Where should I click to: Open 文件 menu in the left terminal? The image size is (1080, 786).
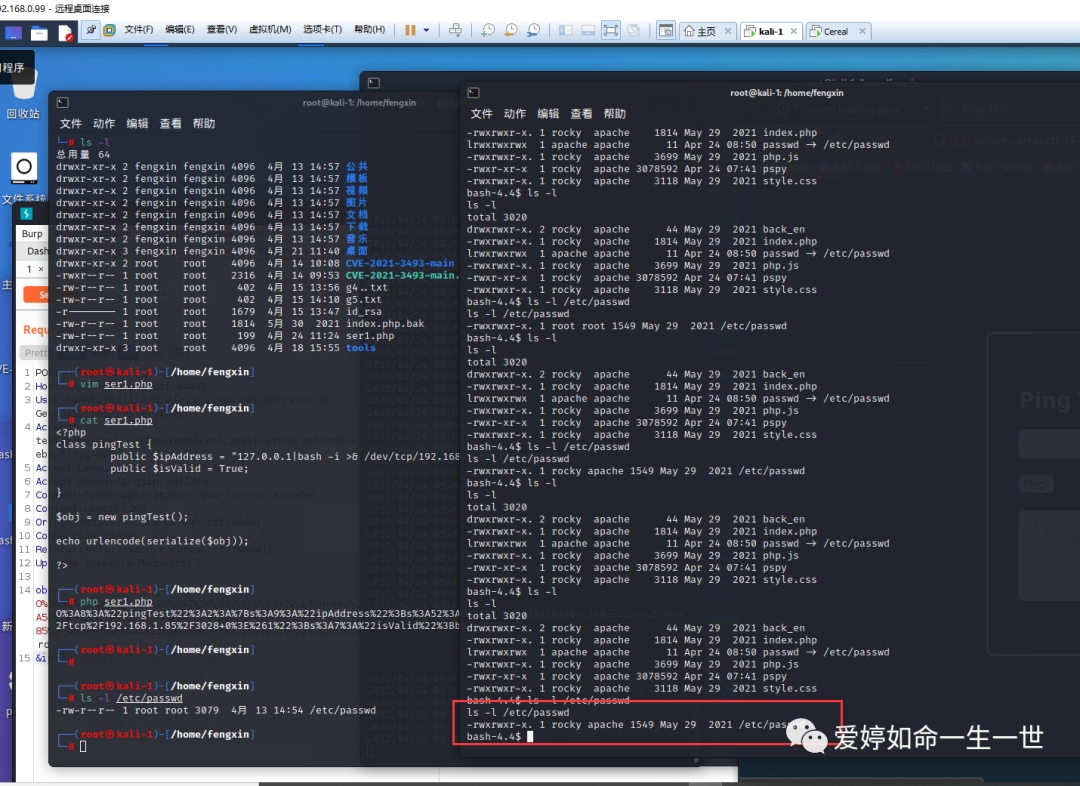point(71,123)
